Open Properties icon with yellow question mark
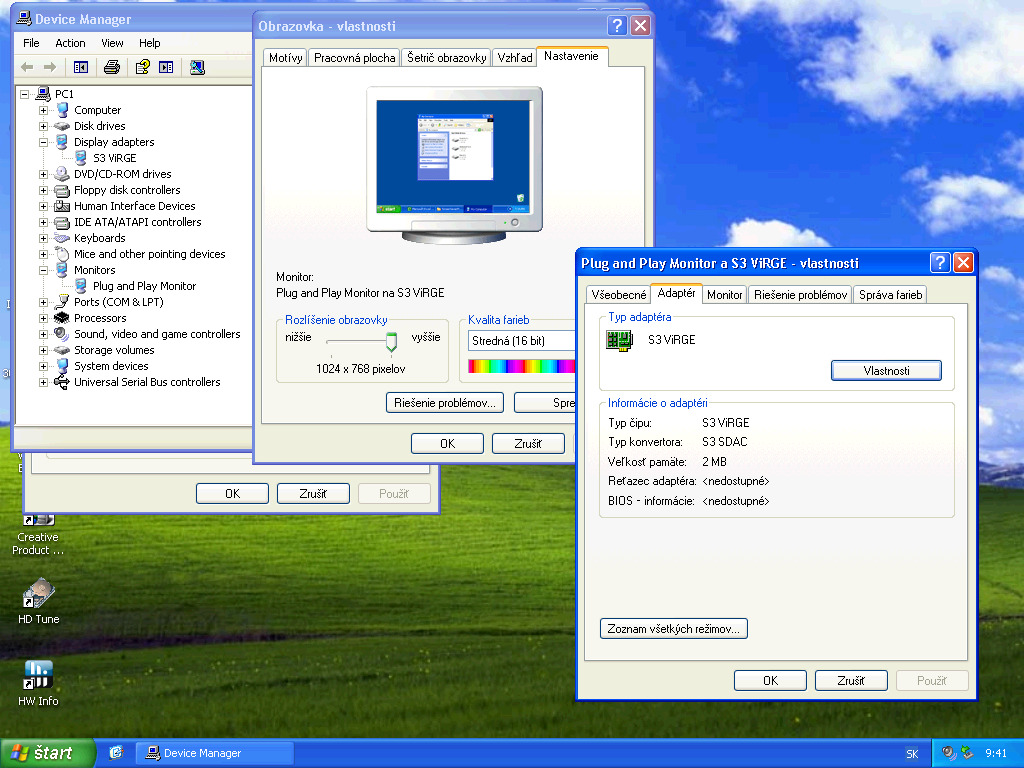The image size is (1024, 768). coord(142,67)
